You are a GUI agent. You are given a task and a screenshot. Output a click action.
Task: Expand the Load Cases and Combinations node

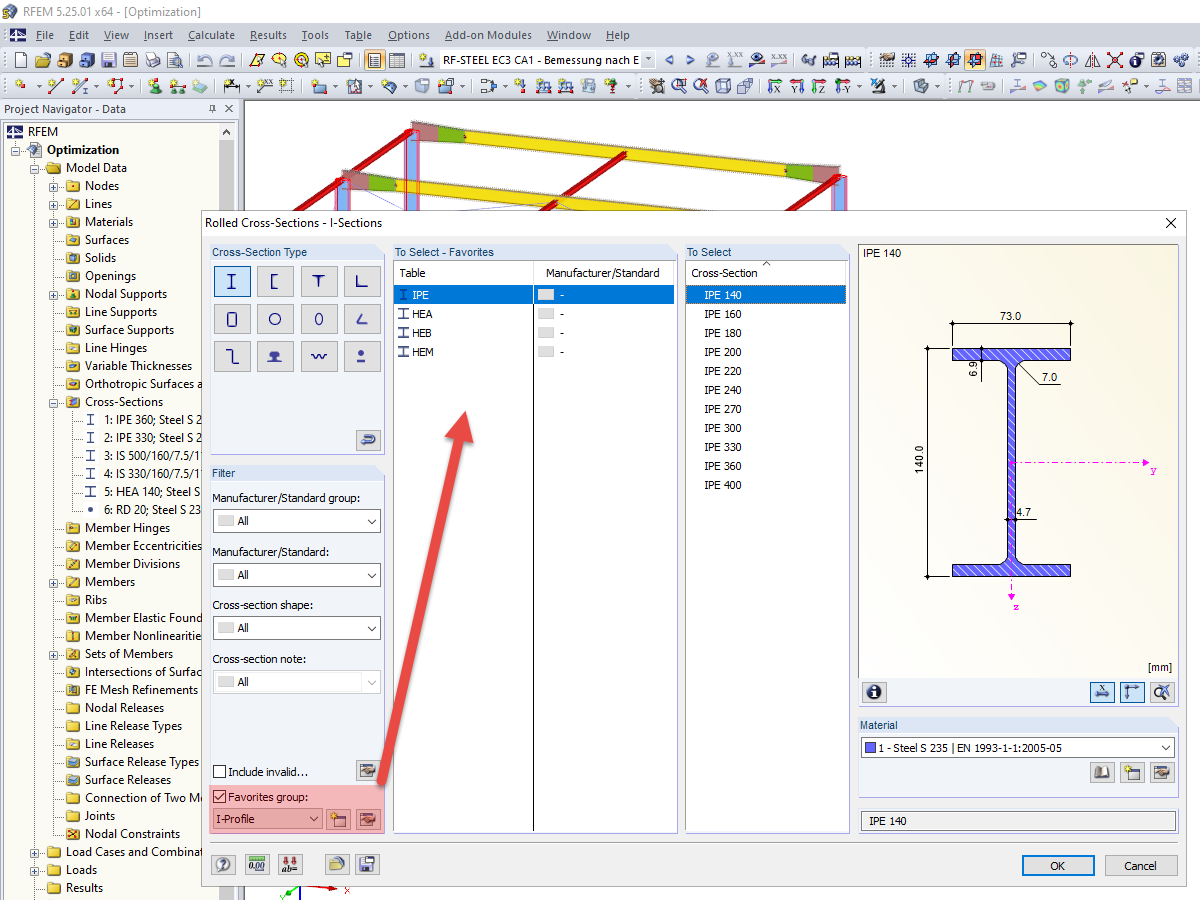(35, 852)
